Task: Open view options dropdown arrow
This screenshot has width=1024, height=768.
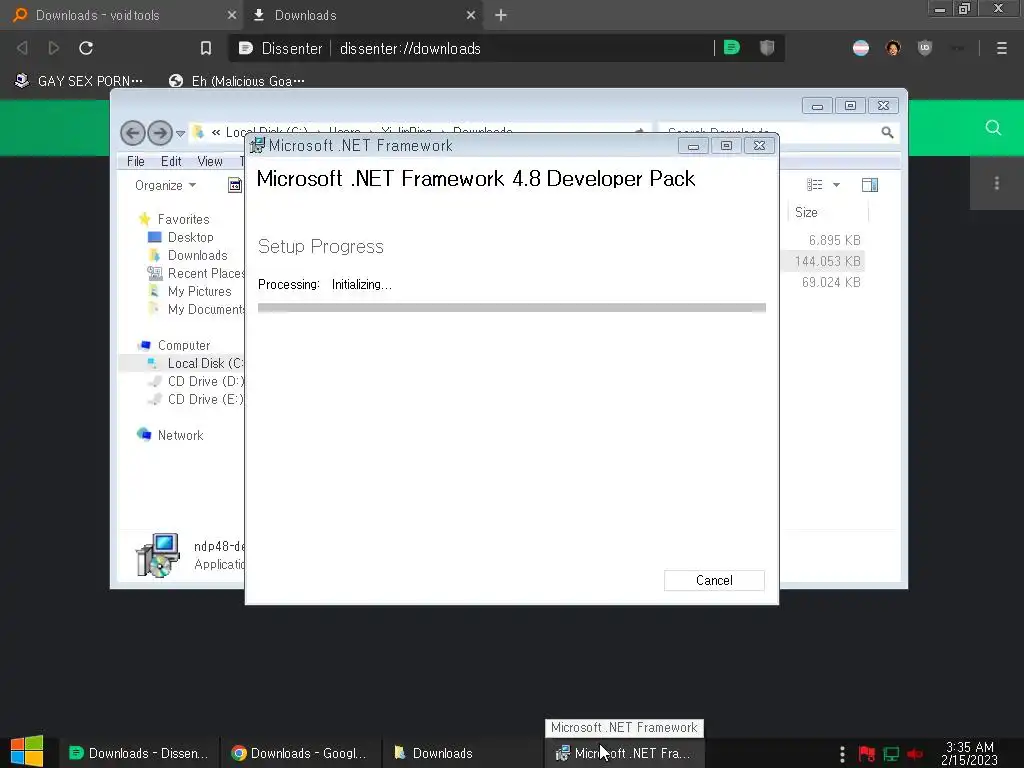Action: point(836,185)
